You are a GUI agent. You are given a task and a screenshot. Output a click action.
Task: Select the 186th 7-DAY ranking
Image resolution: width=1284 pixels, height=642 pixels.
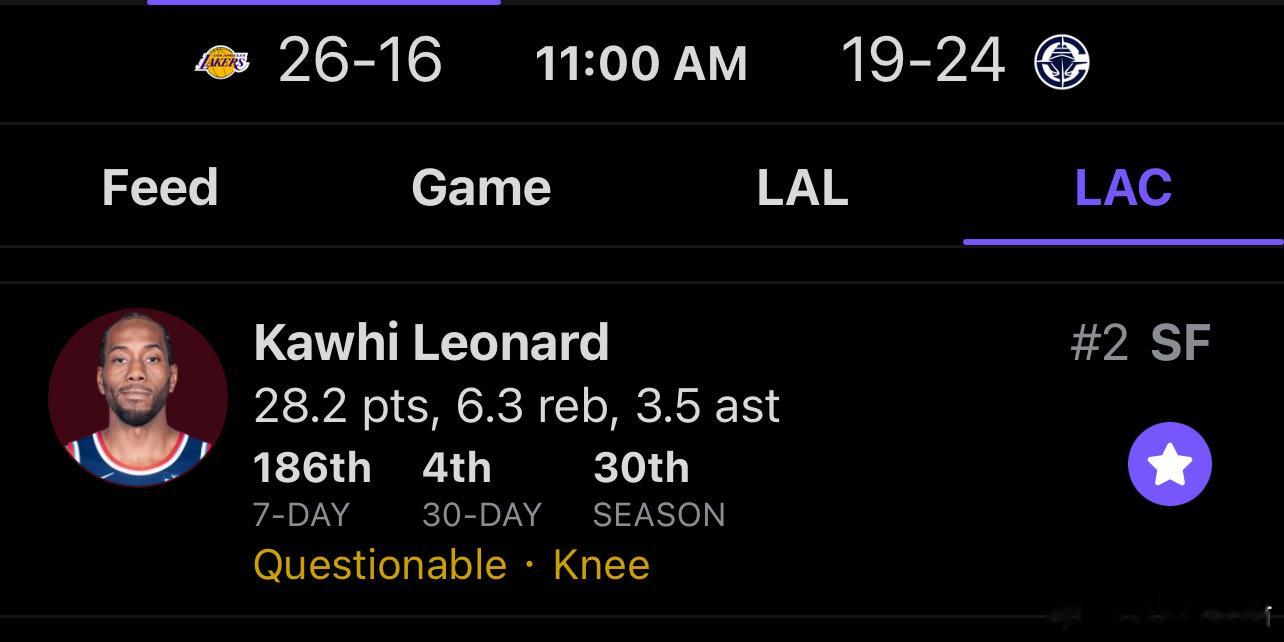tap(311, 487)
